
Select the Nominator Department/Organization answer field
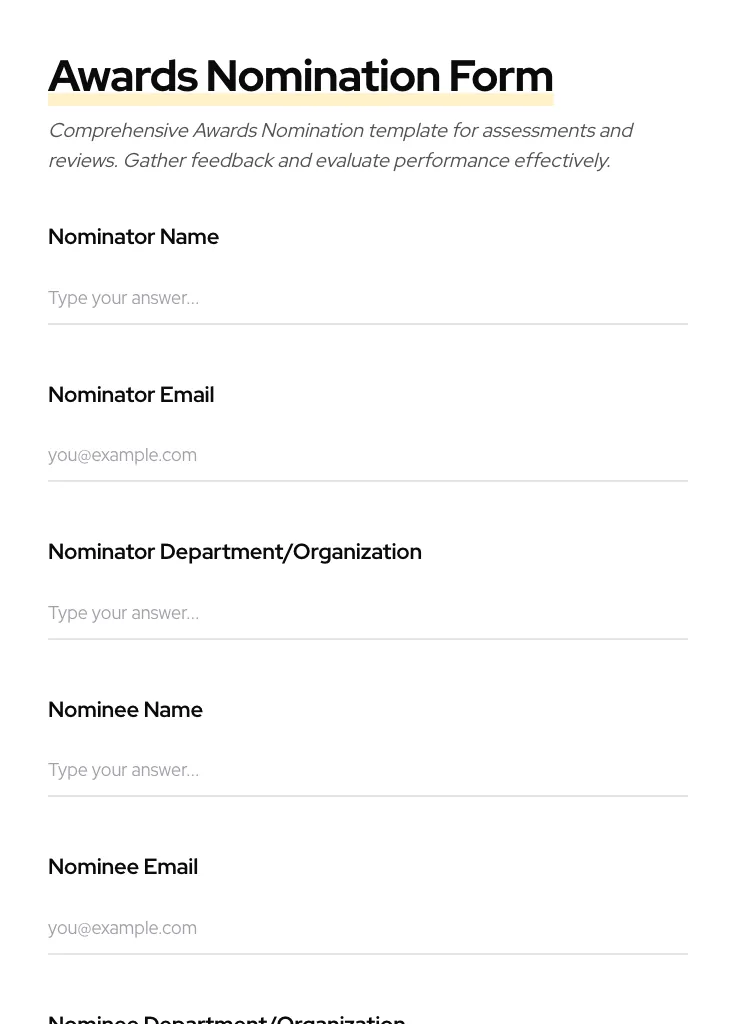tap(367, 613)
